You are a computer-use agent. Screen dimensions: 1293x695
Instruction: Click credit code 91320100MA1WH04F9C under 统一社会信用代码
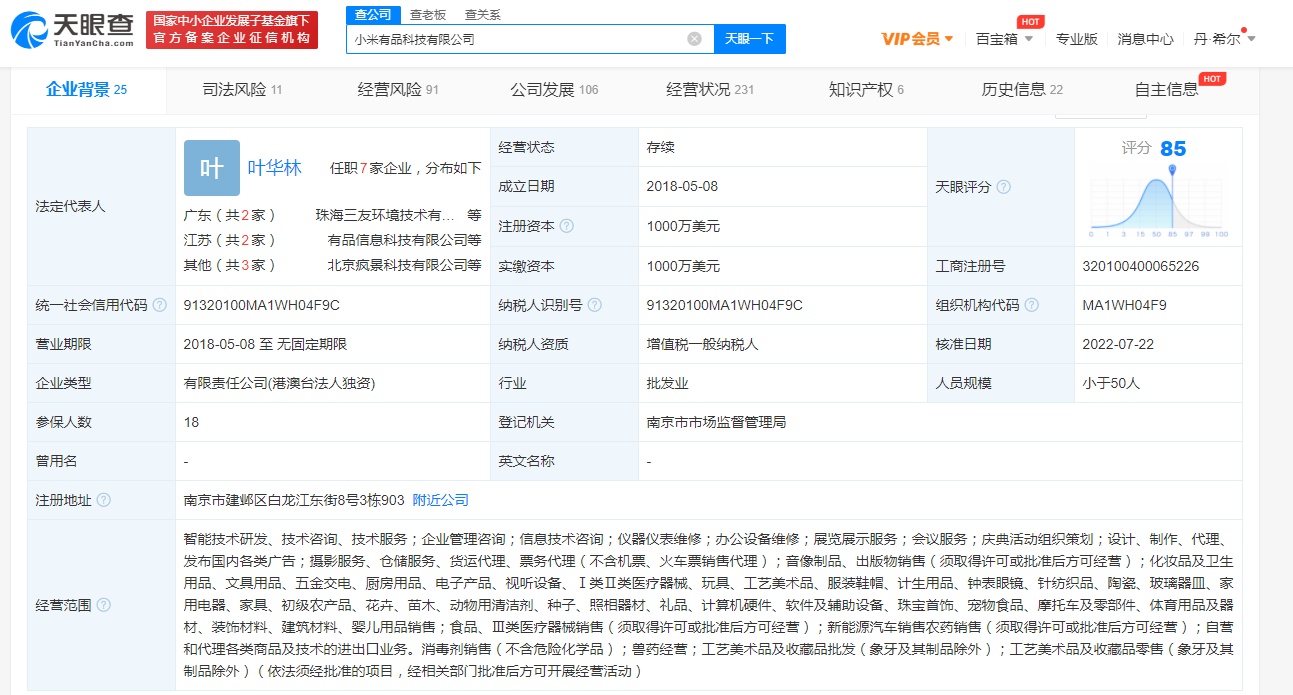(x=262, y=305)
